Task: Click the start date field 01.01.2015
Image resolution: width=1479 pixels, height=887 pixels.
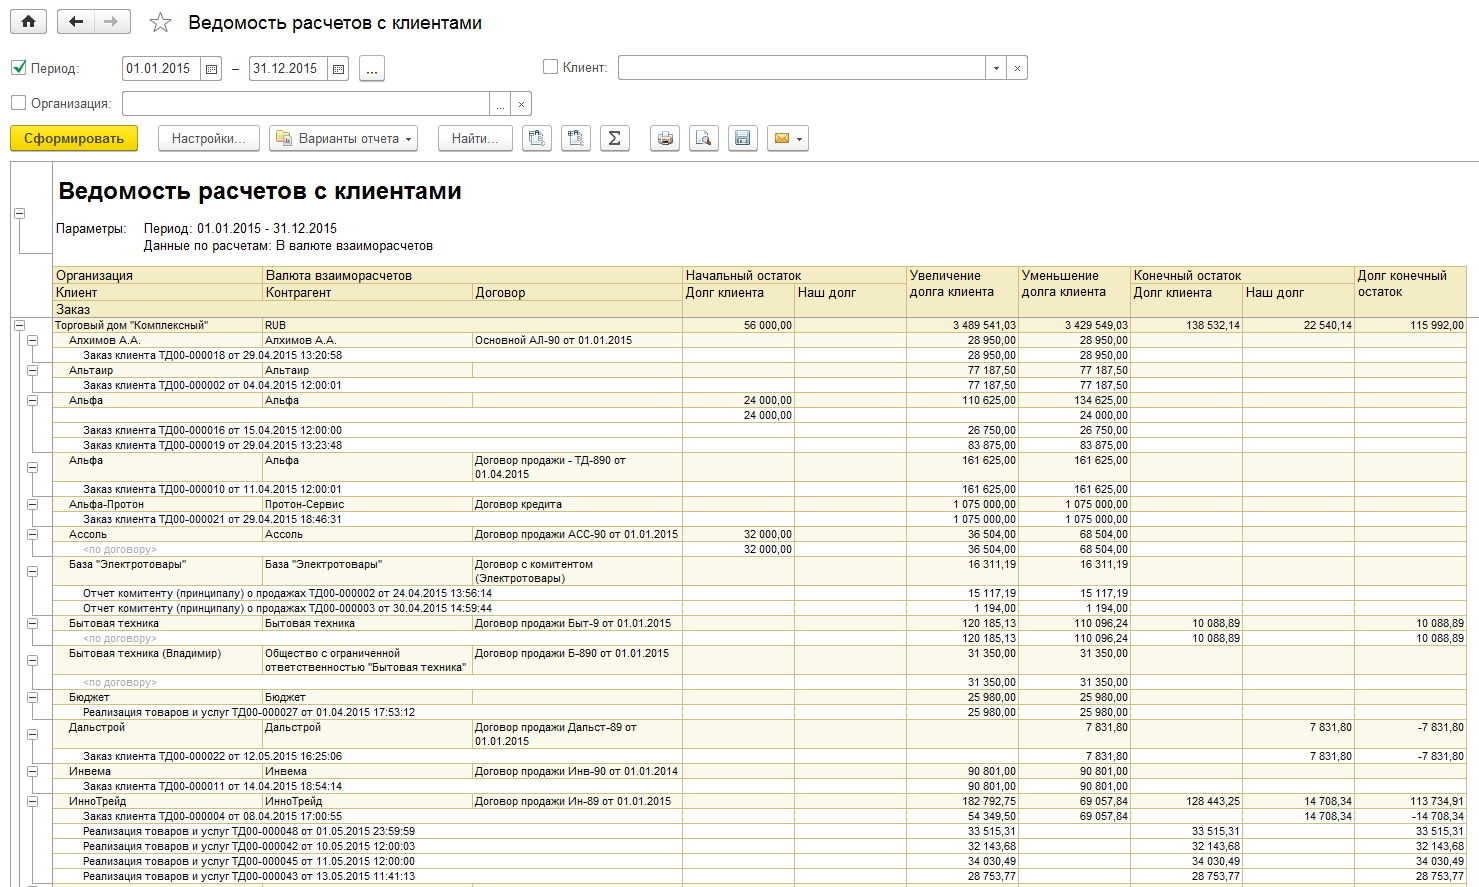Action: coord(161,69)
